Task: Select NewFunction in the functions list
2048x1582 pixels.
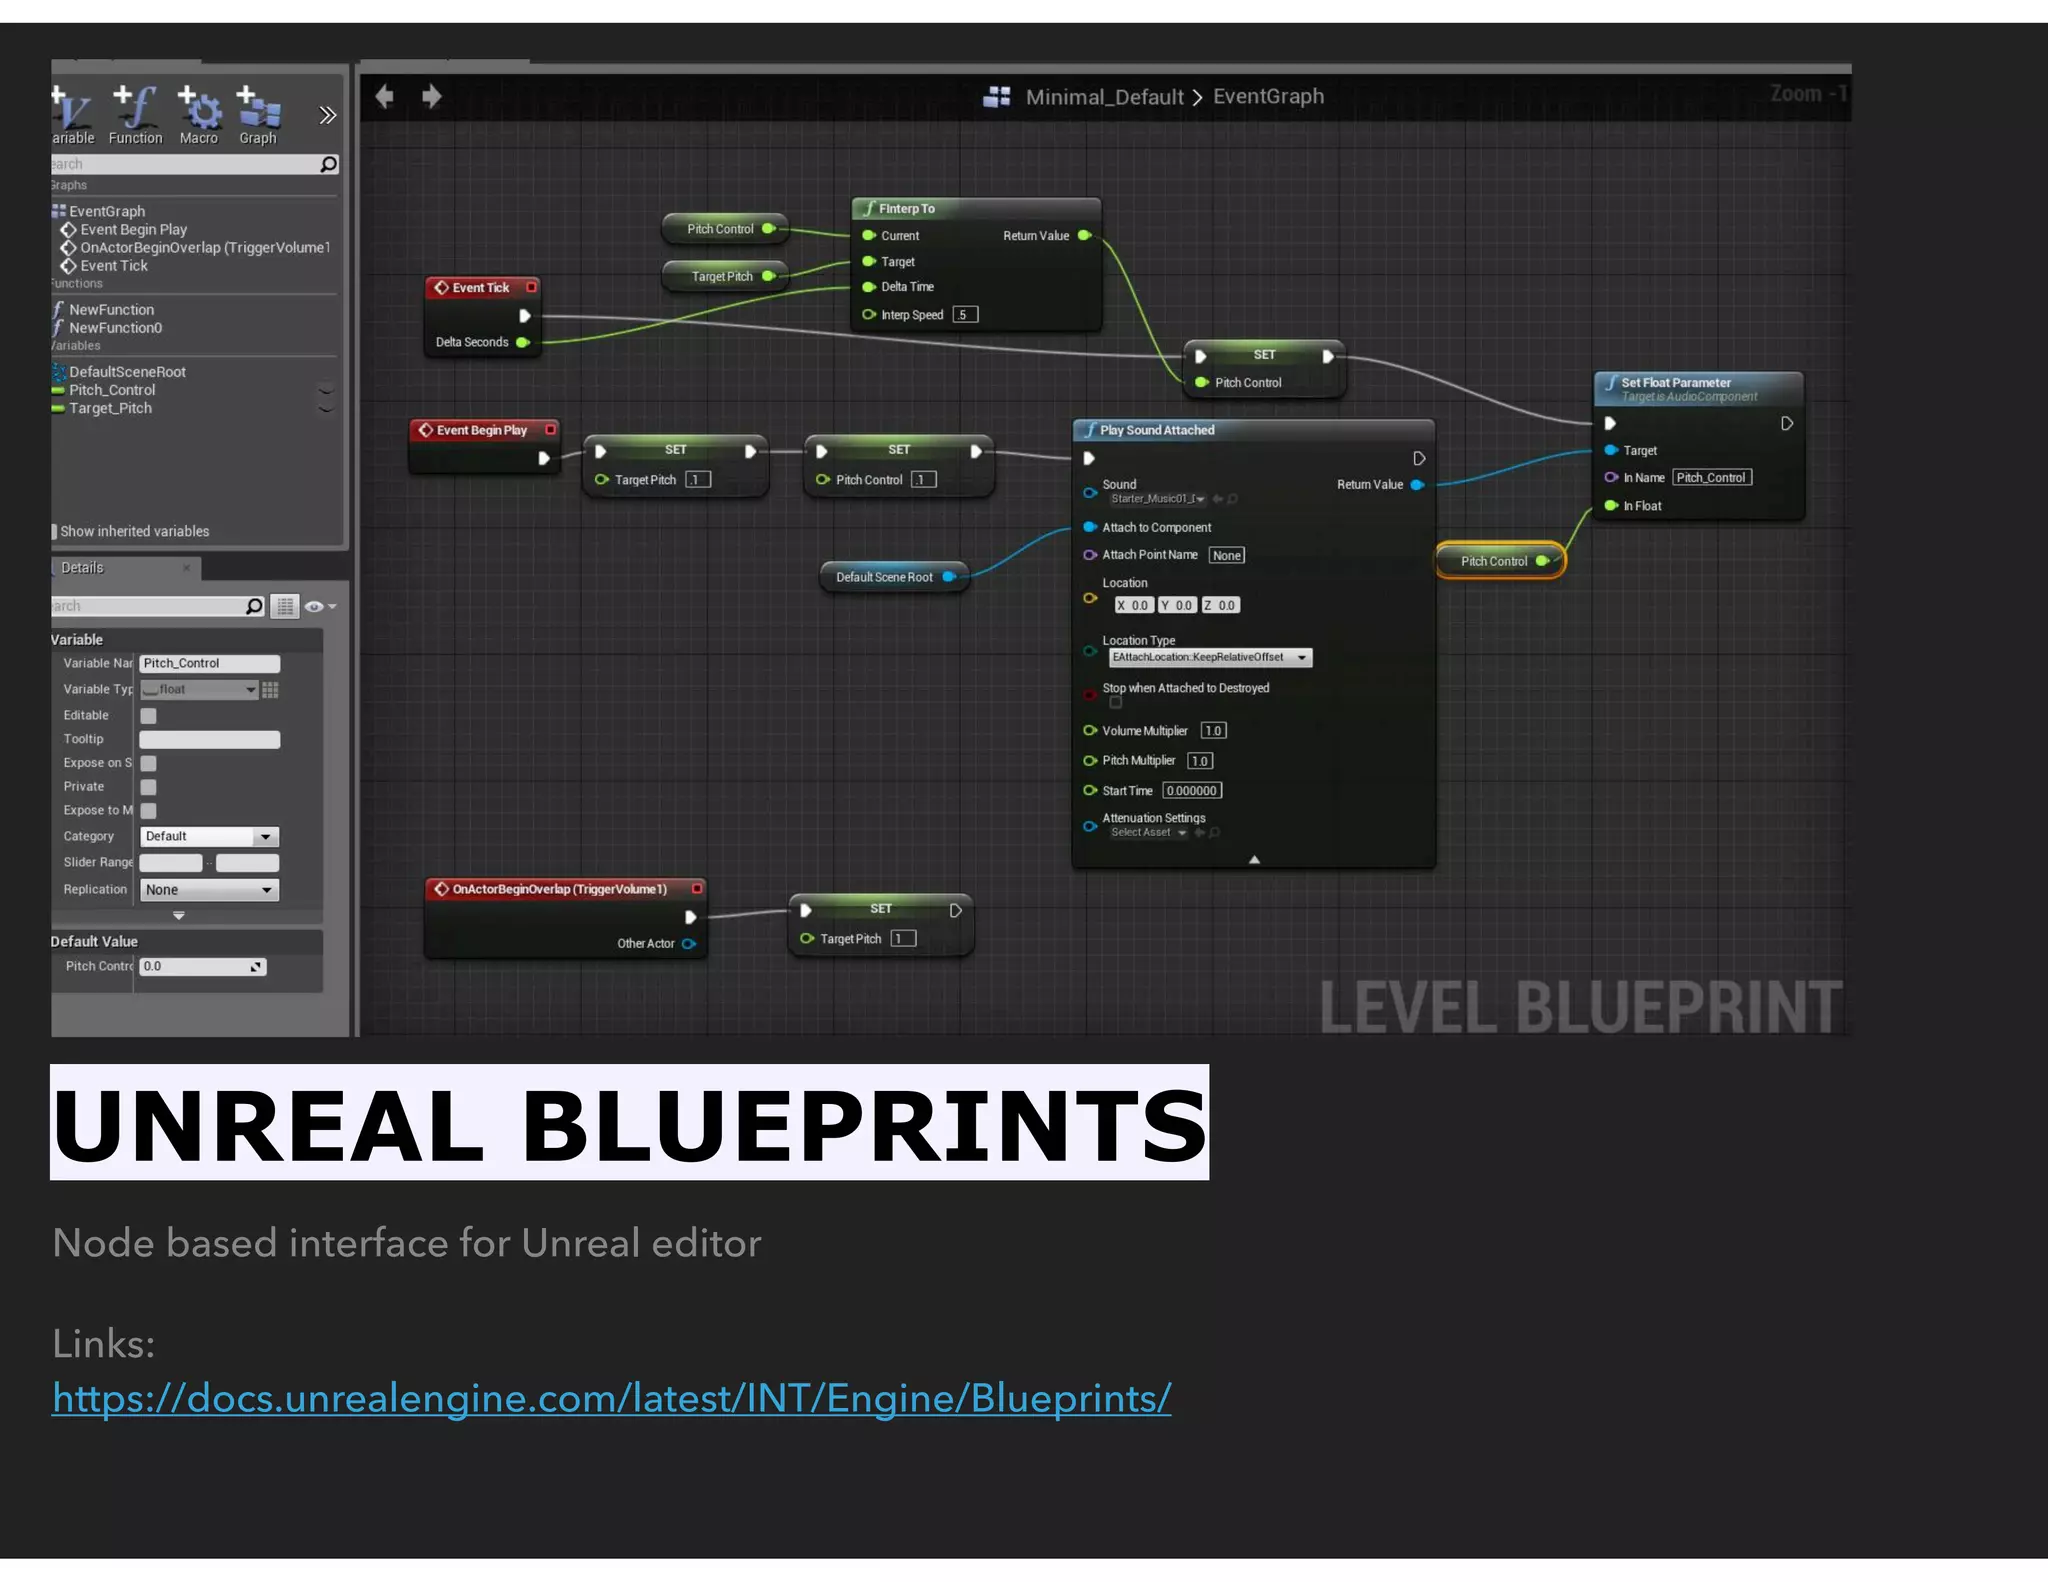Action: pos(111,310)
